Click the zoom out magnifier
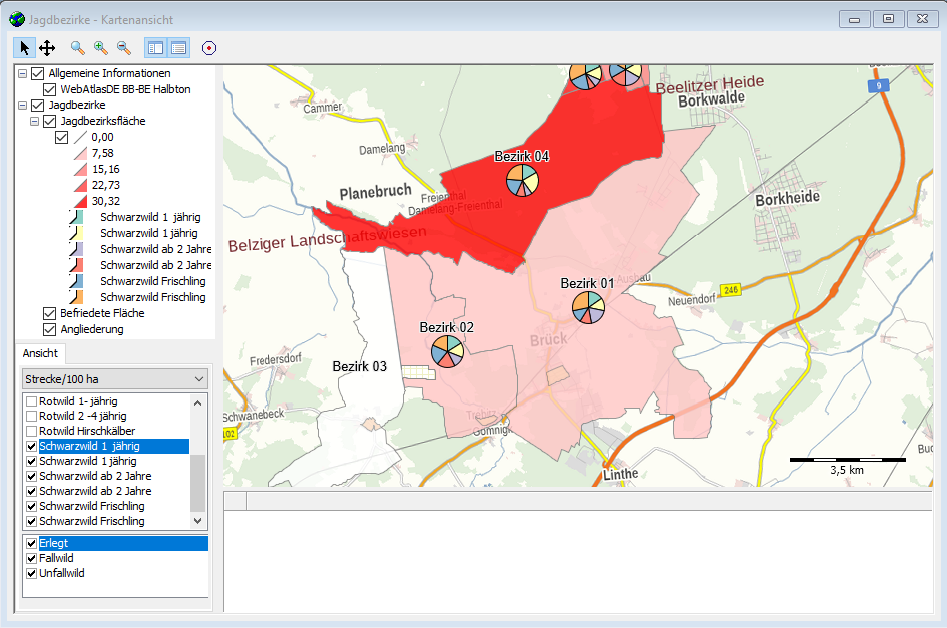 click(124, 47)
